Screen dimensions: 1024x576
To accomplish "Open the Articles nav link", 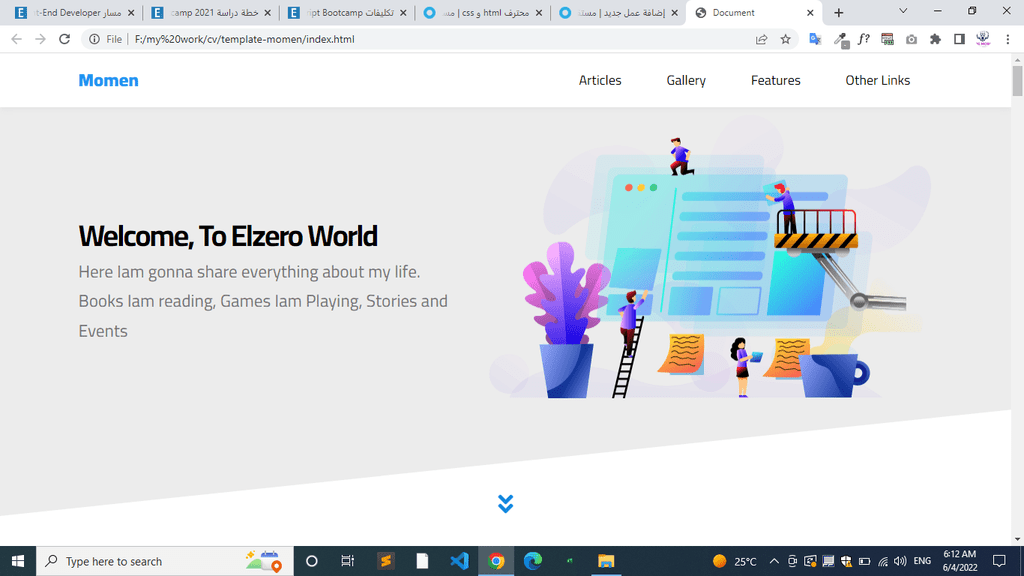I will [600, 80].
